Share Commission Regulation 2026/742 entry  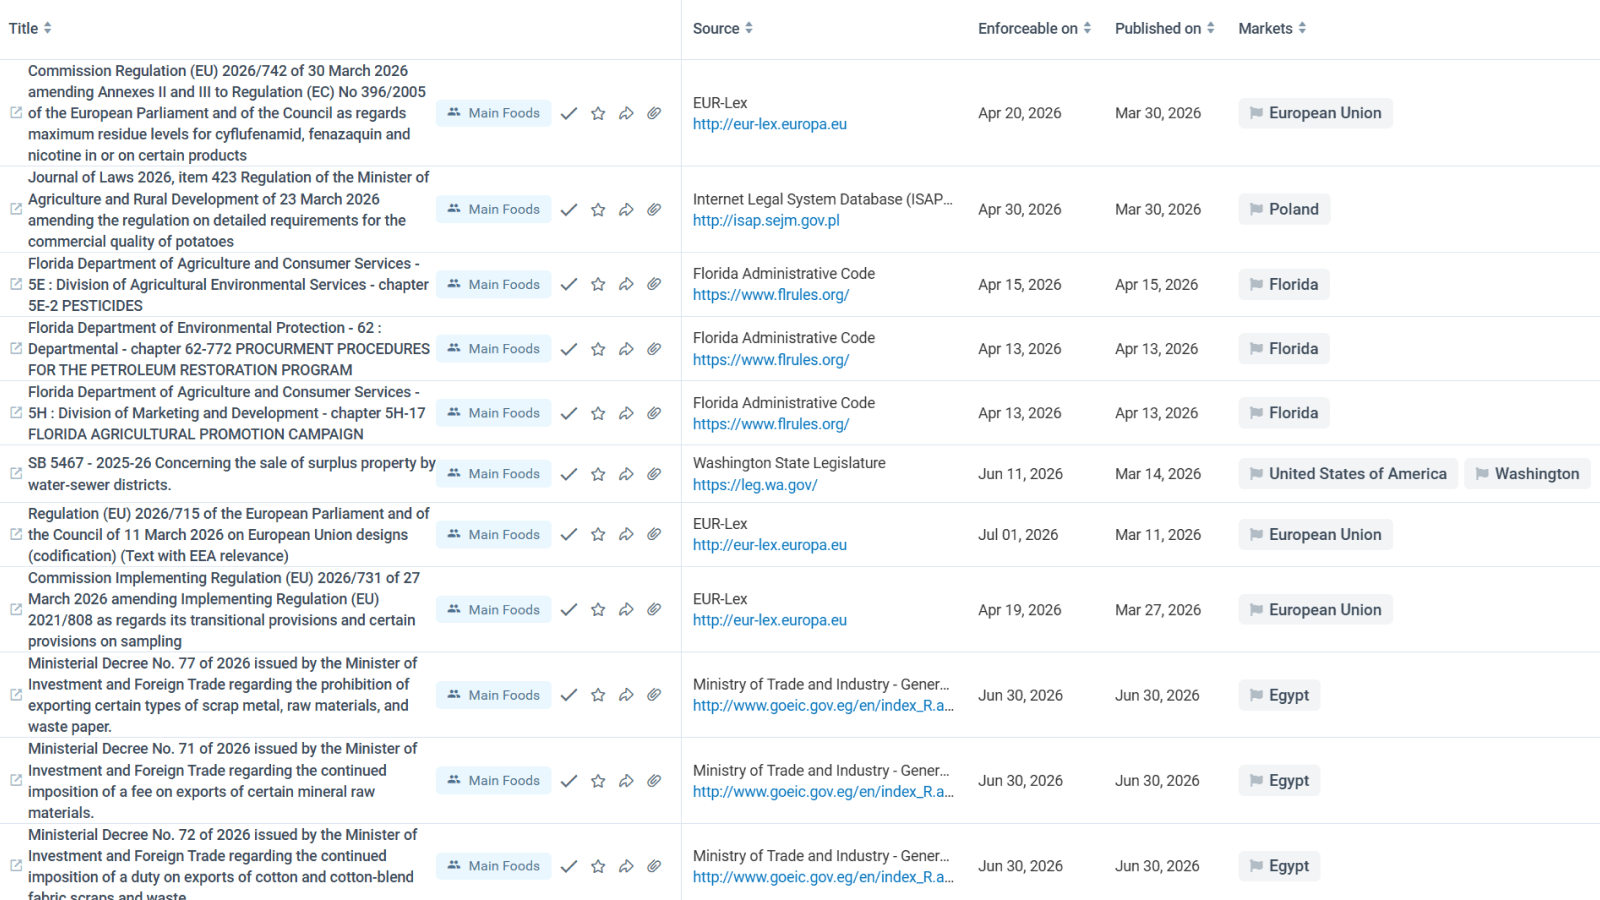tap(626, 114)
